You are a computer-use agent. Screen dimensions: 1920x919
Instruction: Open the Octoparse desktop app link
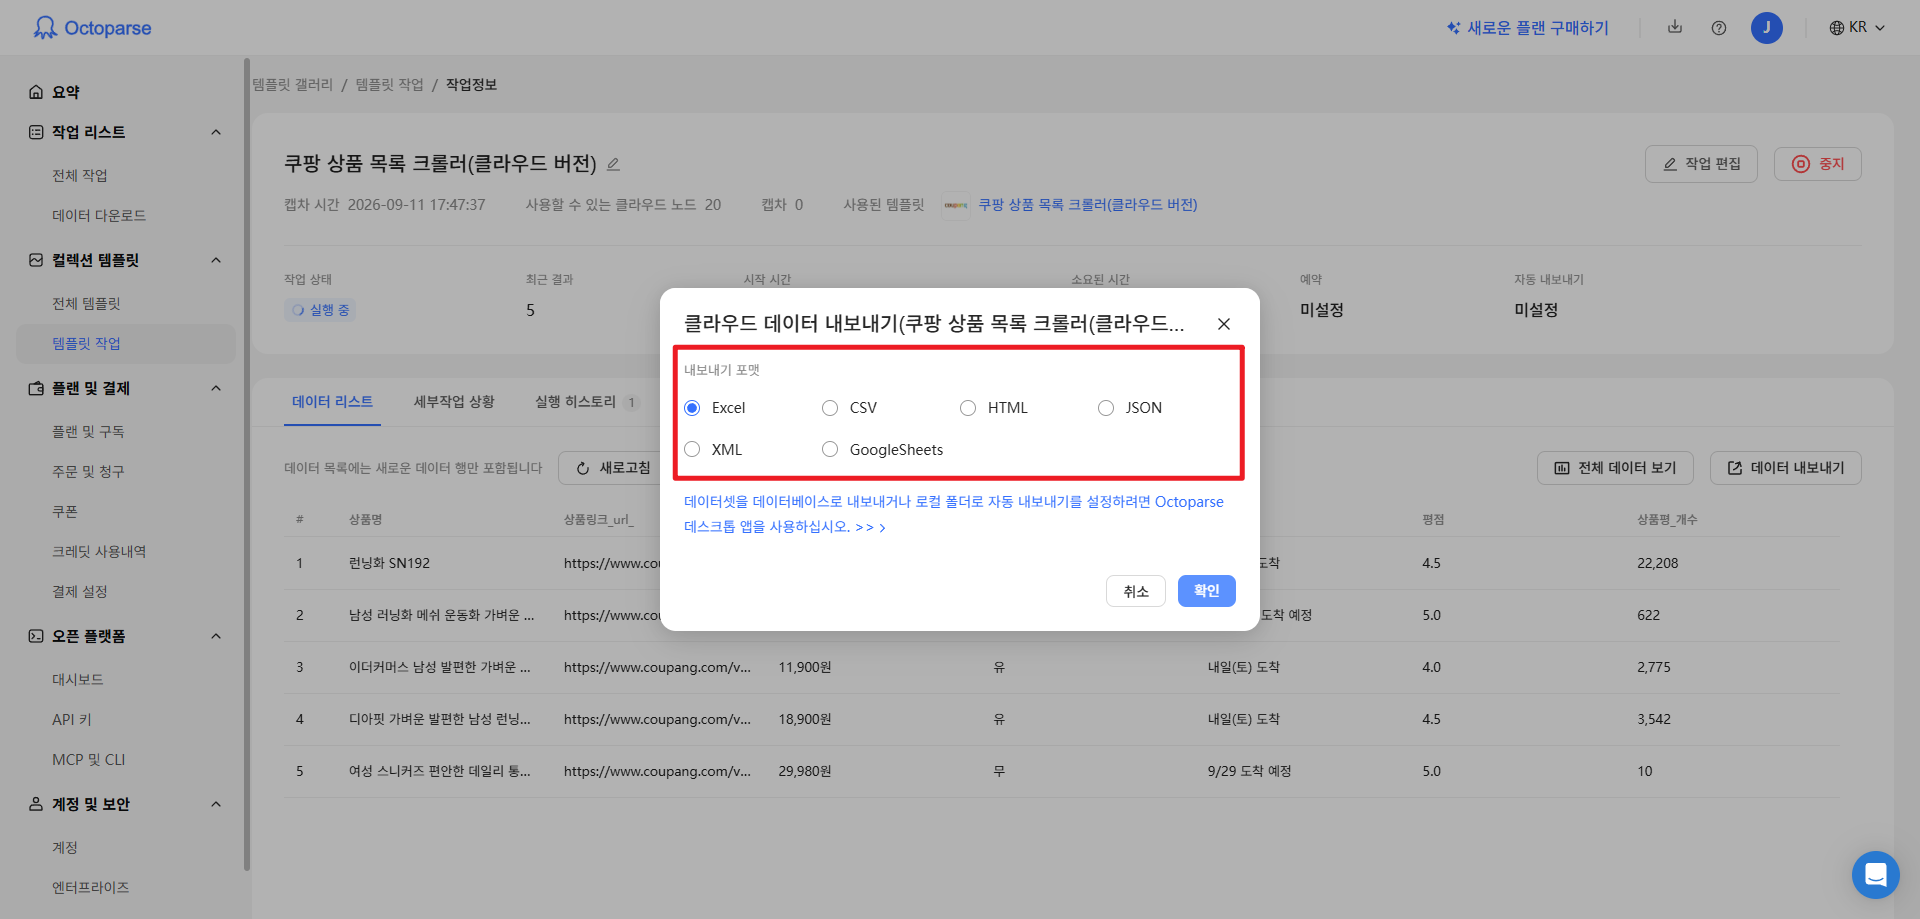(954, 514)
